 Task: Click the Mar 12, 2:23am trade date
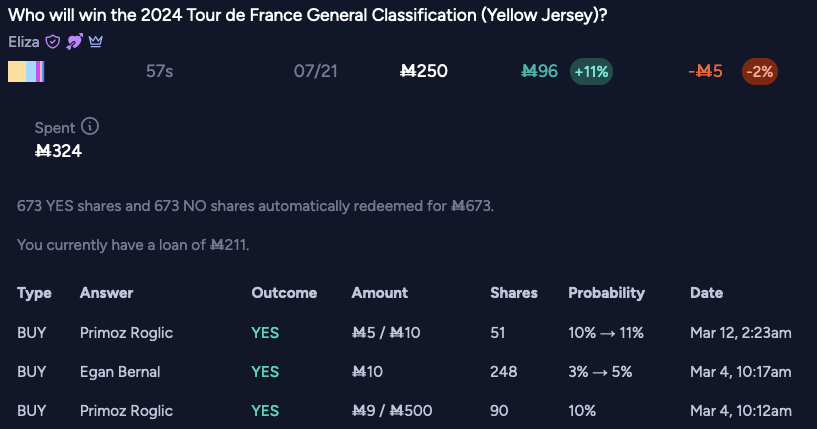741,333
